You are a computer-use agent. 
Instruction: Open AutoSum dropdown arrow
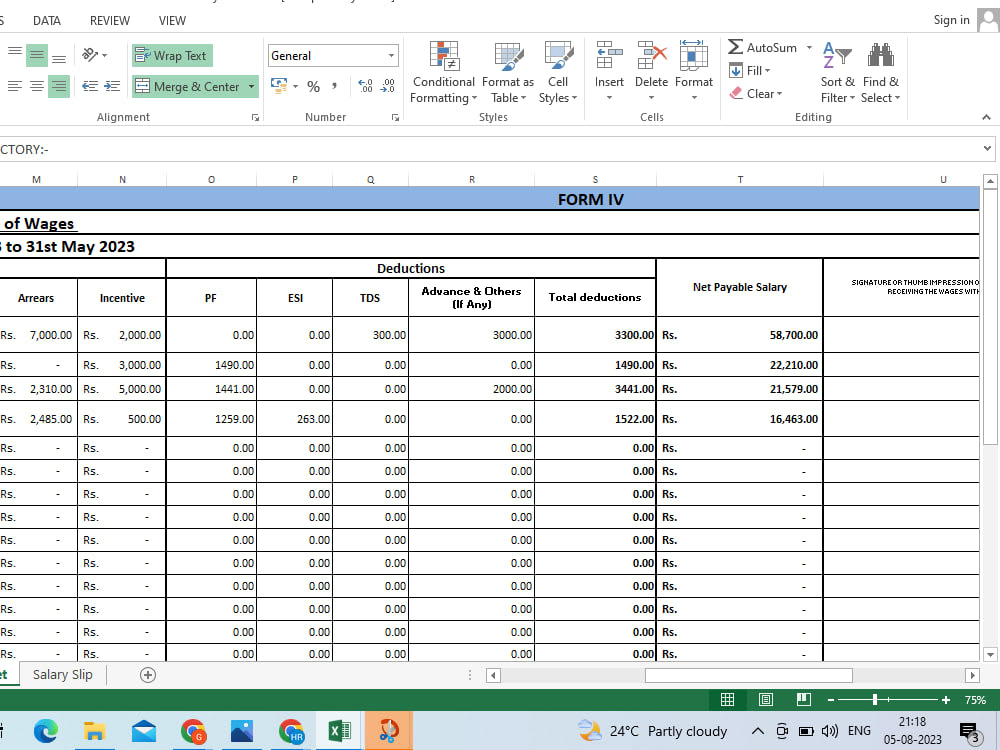tap(809, 48)
